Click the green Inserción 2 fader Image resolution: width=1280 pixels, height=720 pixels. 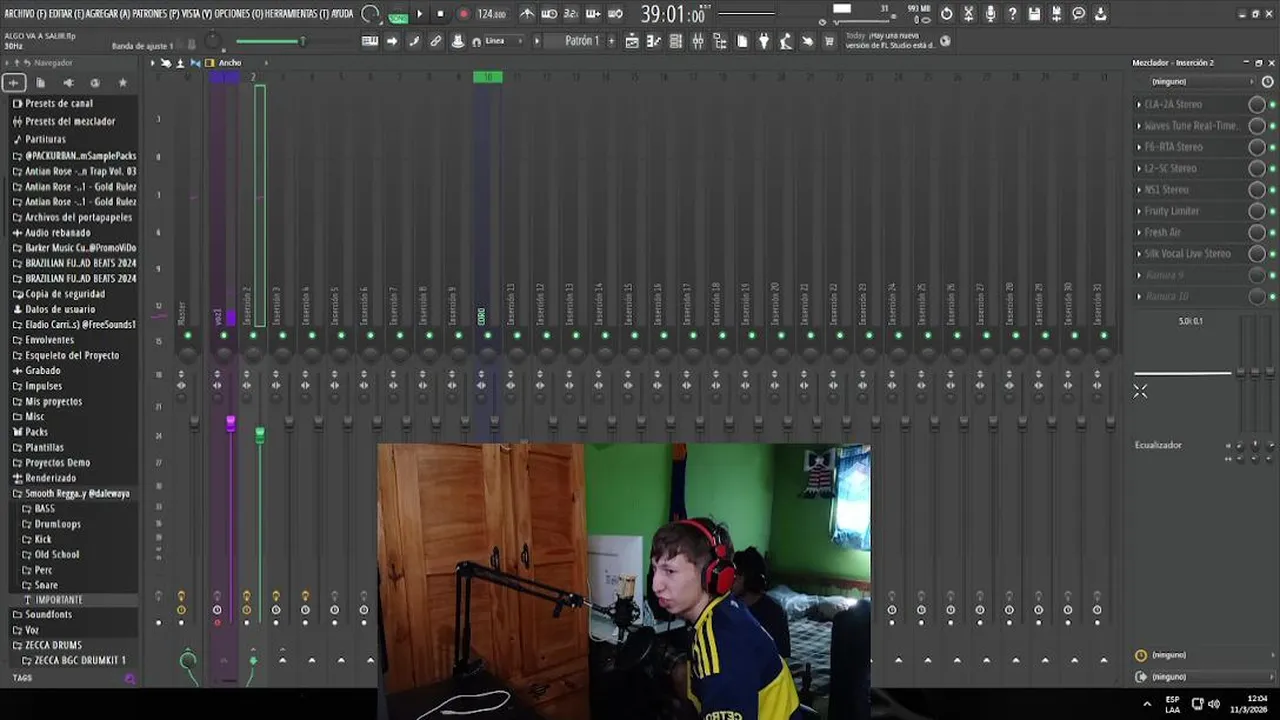[x=260, y=435]
